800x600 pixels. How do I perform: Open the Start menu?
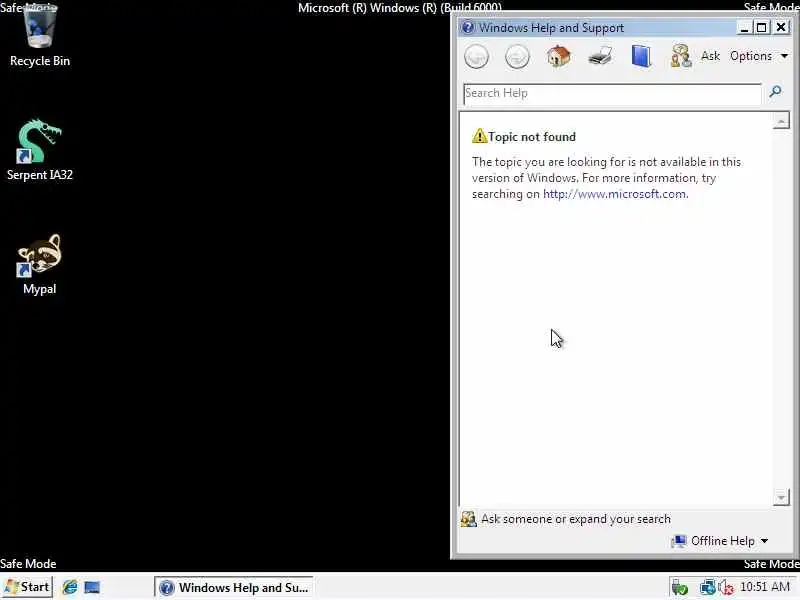[x=27, y=587]
